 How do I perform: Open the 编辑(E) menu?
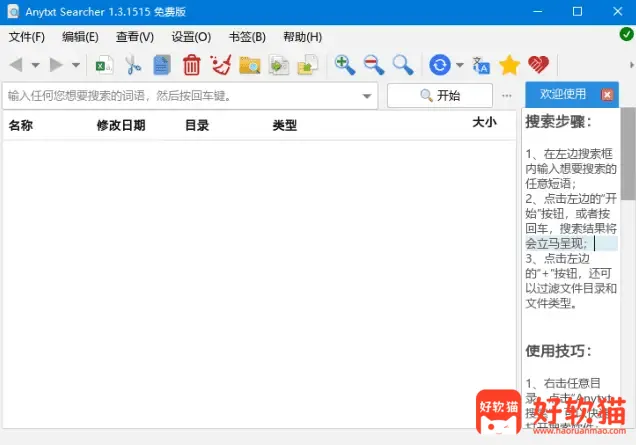click(x=80, y=37)
